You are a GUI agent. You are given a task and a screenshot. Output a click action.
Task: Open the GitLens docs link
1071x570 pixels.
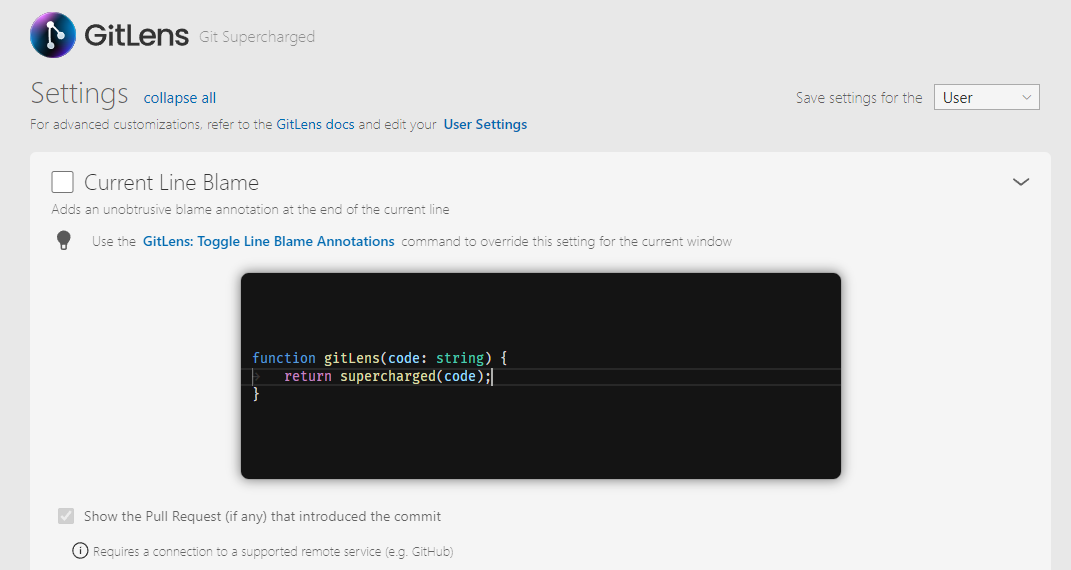tap(315, 124)
